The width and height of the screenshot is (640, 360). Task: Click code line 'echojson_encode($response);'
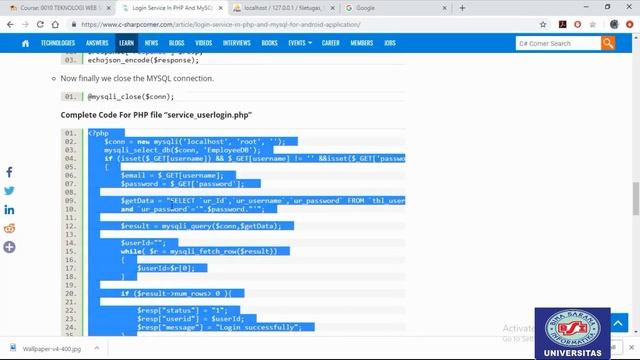pyautogui.click(x=143, y=60)
